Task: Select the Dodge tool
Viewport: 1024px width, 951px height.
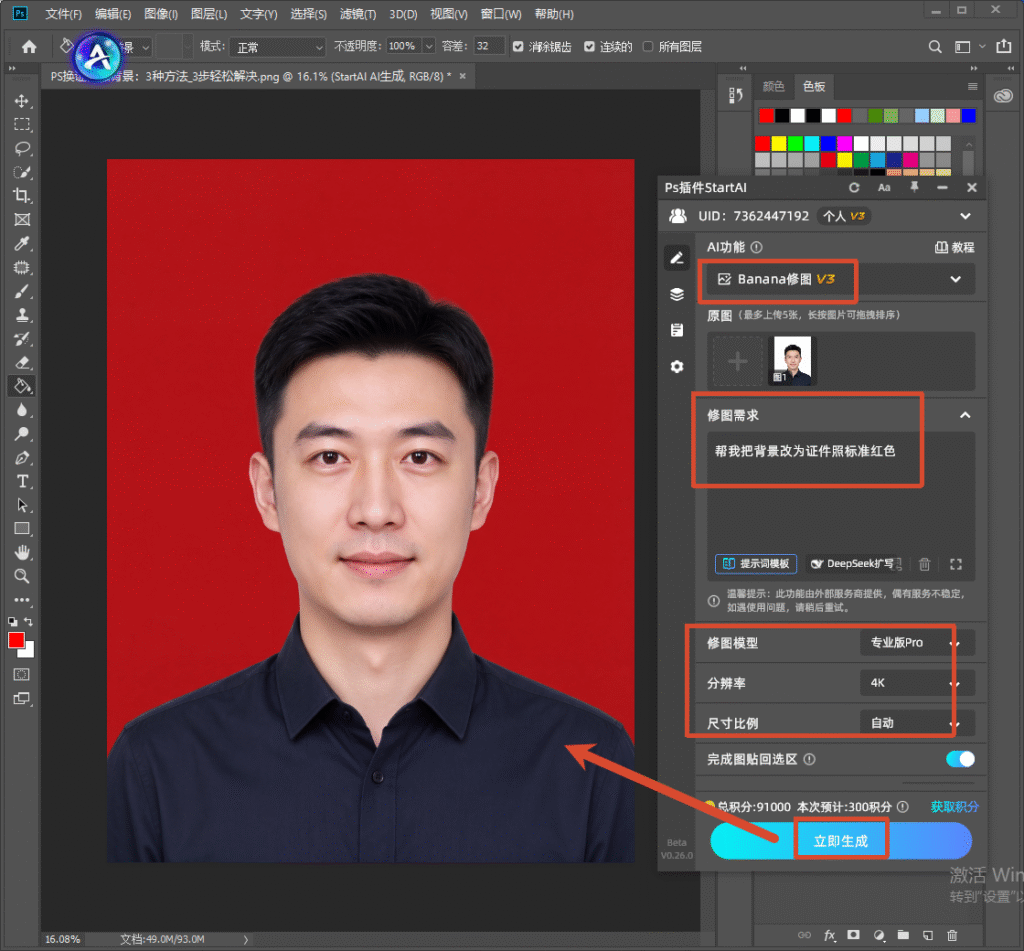Action: (22, 434)
